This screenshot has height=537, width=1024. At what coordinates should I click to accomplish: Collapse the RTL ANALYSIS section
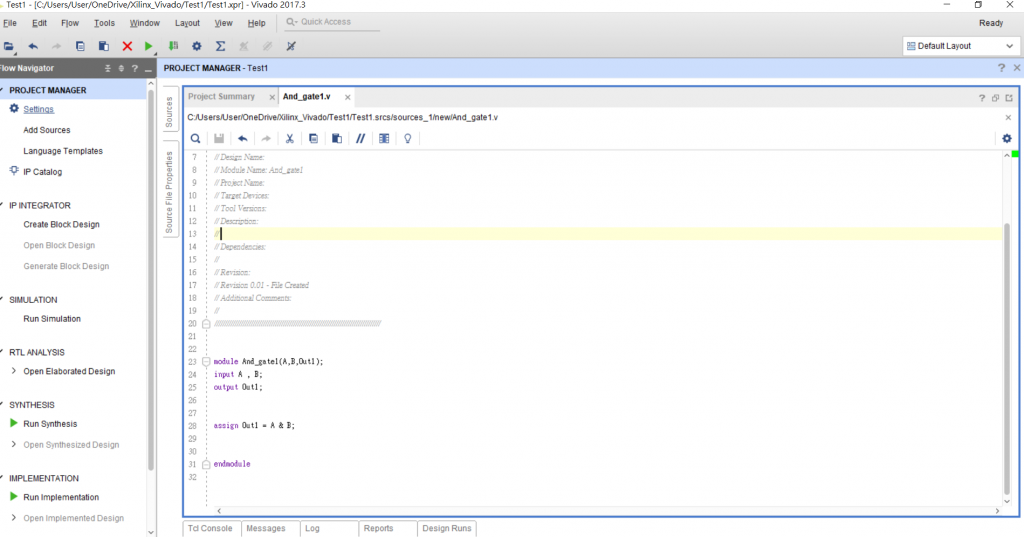pos(2,352)
